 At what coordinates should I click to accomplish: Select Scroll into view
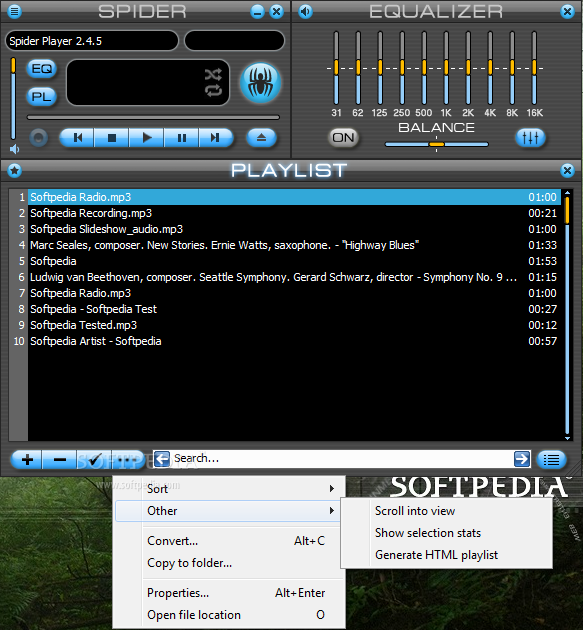click(447, 511)
